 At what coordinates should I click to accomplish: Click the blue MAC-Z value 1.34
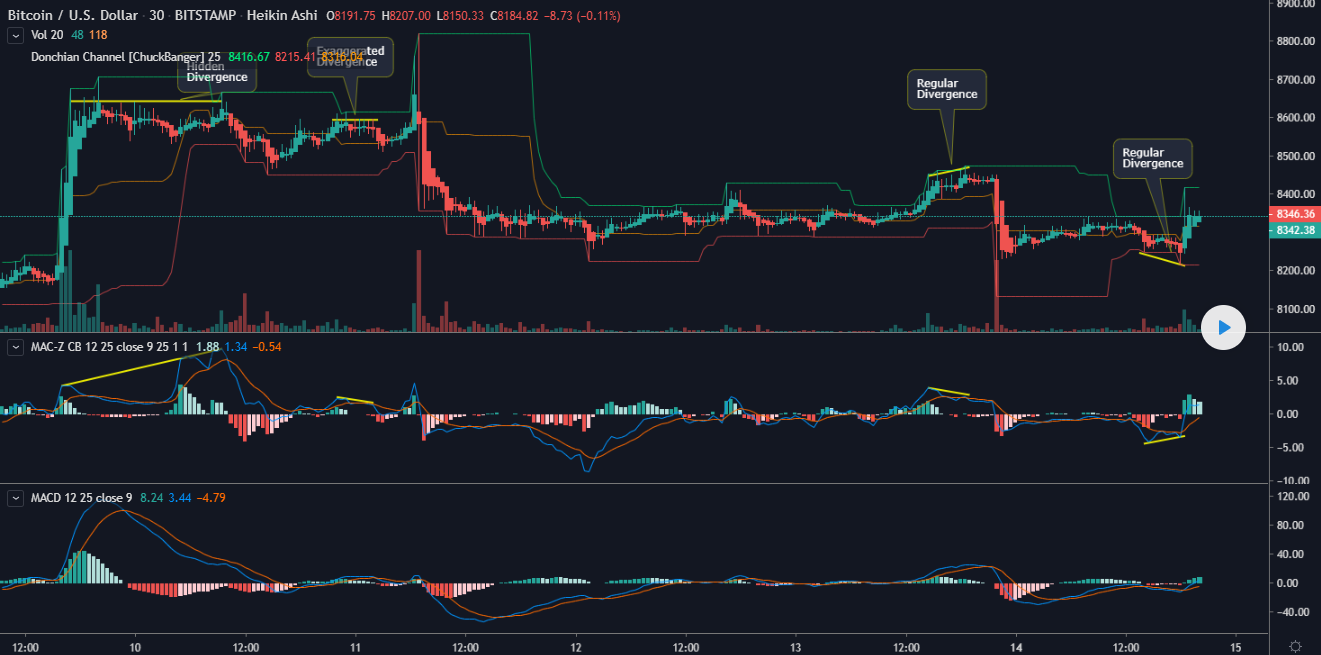236,347
